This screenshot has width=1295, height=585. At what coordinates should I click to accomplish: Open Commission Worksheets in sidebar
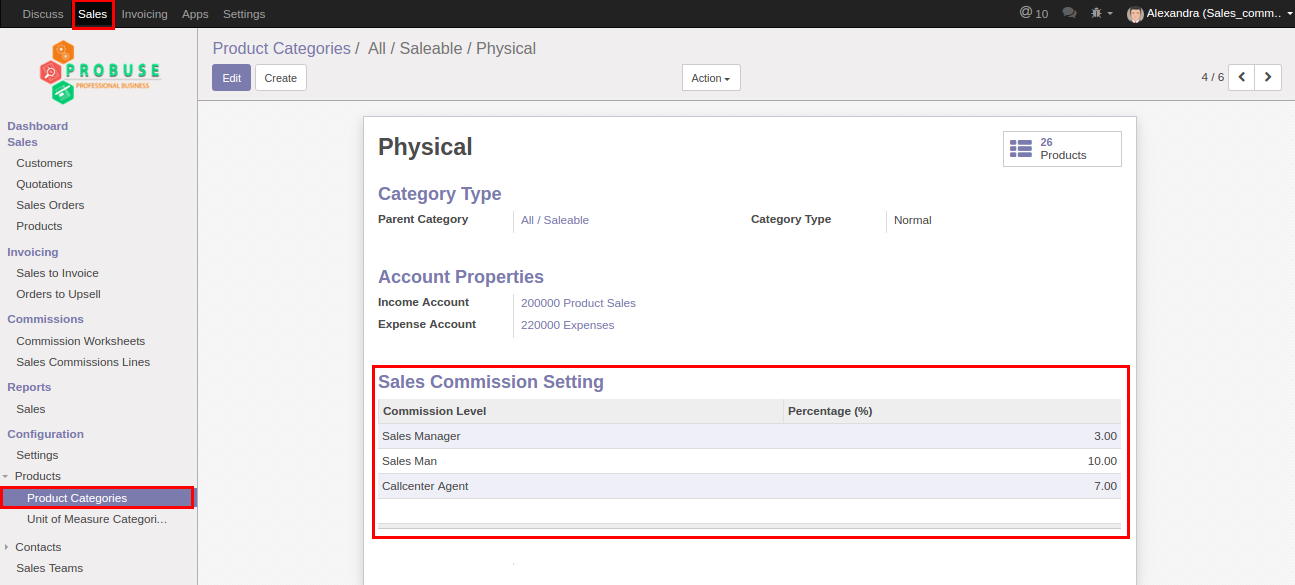tap(80, 341)
